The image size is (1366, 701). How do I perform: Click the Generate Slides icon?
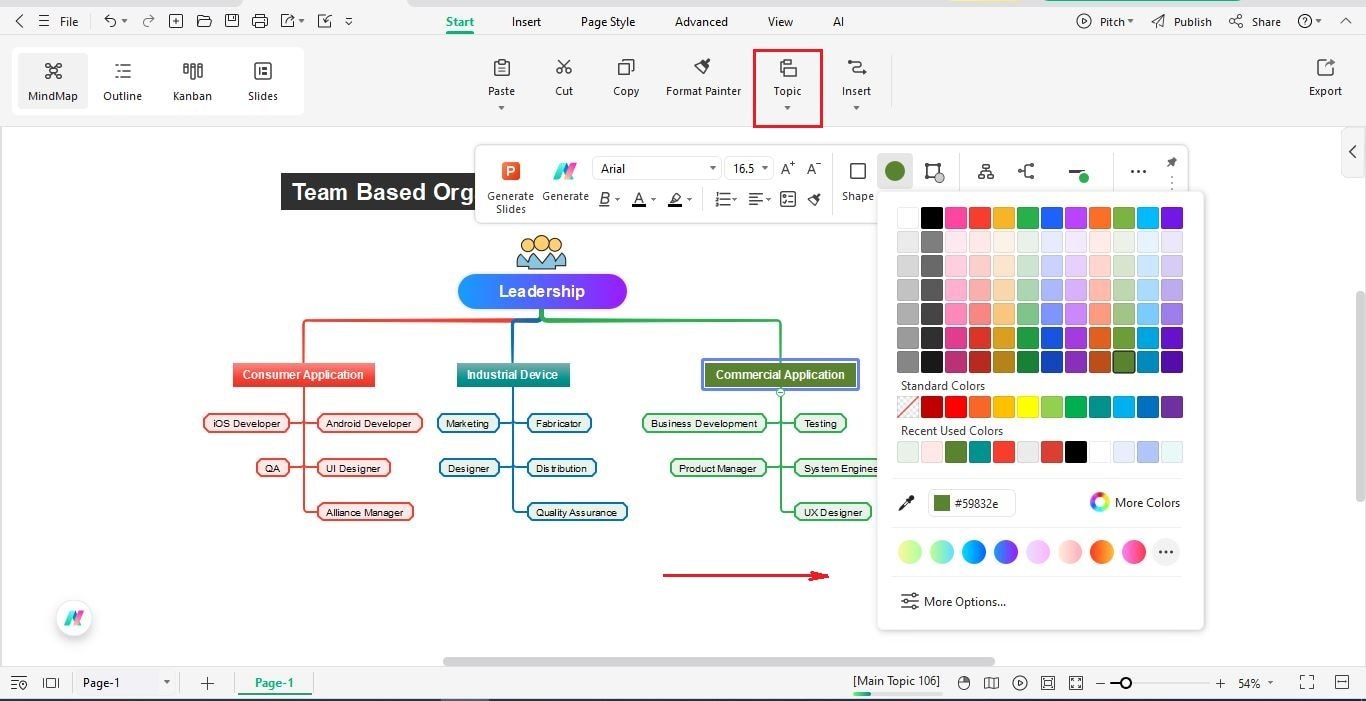[510, 170]
